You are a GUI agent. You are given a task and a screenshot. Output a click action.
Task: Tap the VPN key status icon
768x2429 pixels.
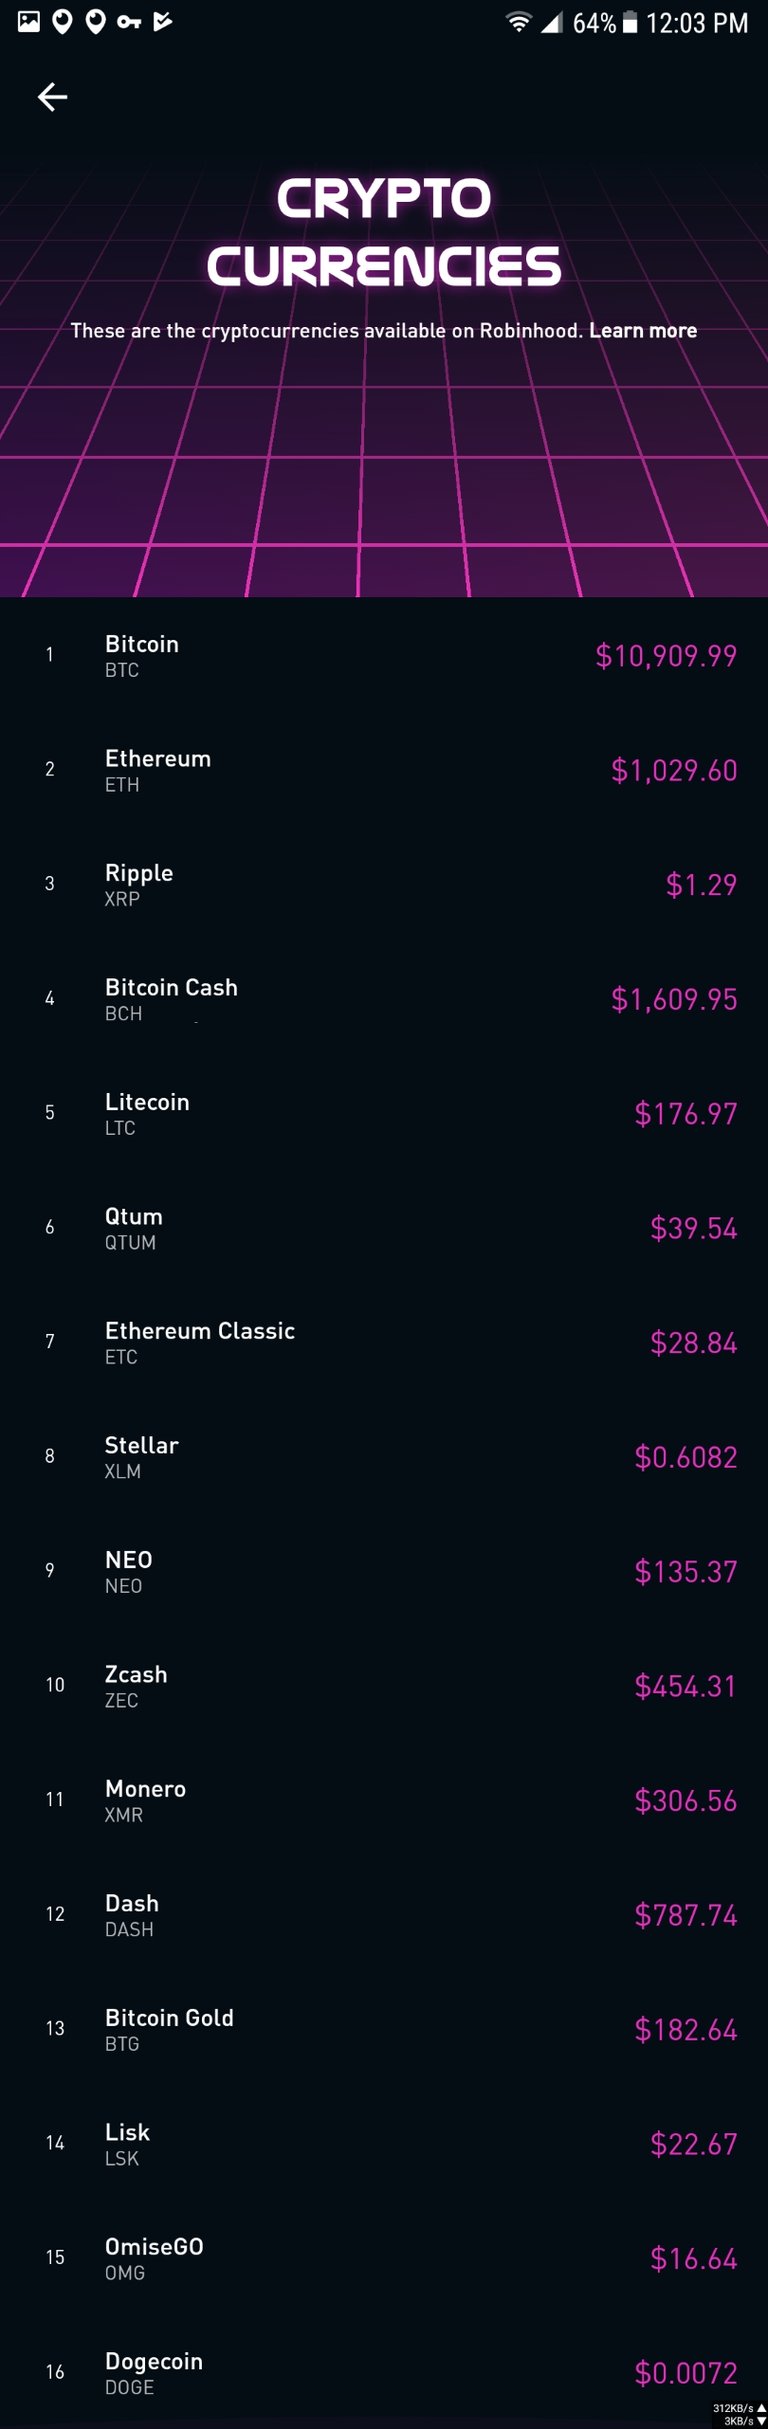(128, 22)
